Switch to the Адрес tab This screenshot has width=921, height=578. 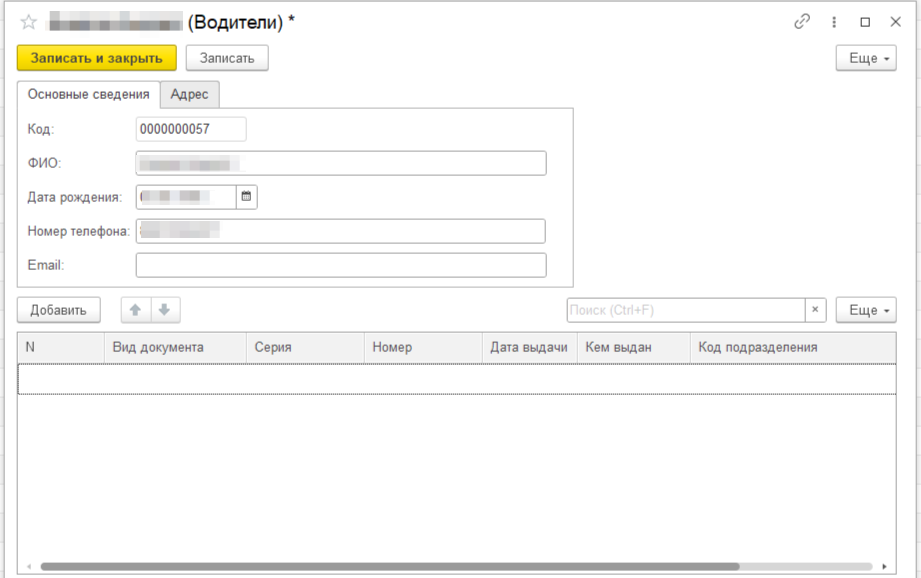pyautogui.click(x=189, y=94)
